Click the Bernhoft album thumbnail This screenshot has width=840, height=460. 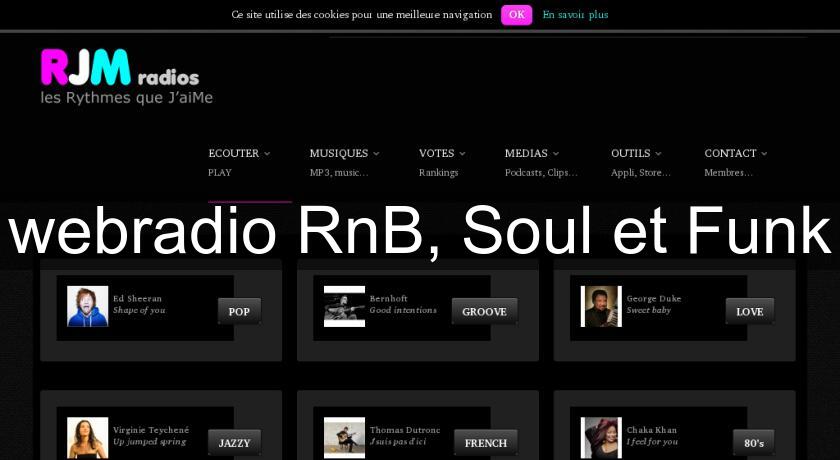point(344,306)
